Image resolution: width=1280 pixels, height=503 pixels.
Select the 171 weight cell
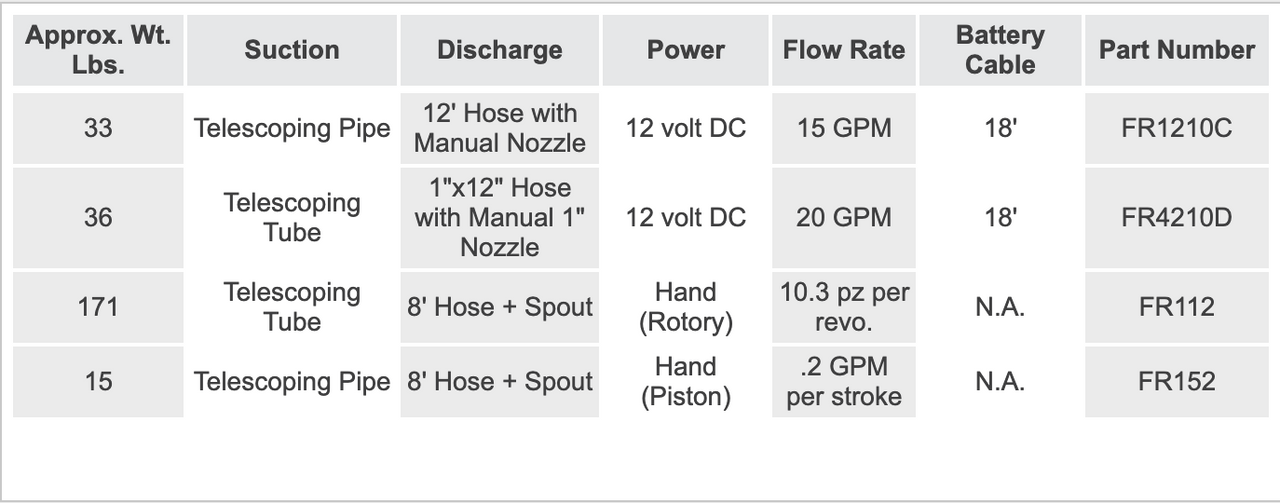tap(98, 307)
